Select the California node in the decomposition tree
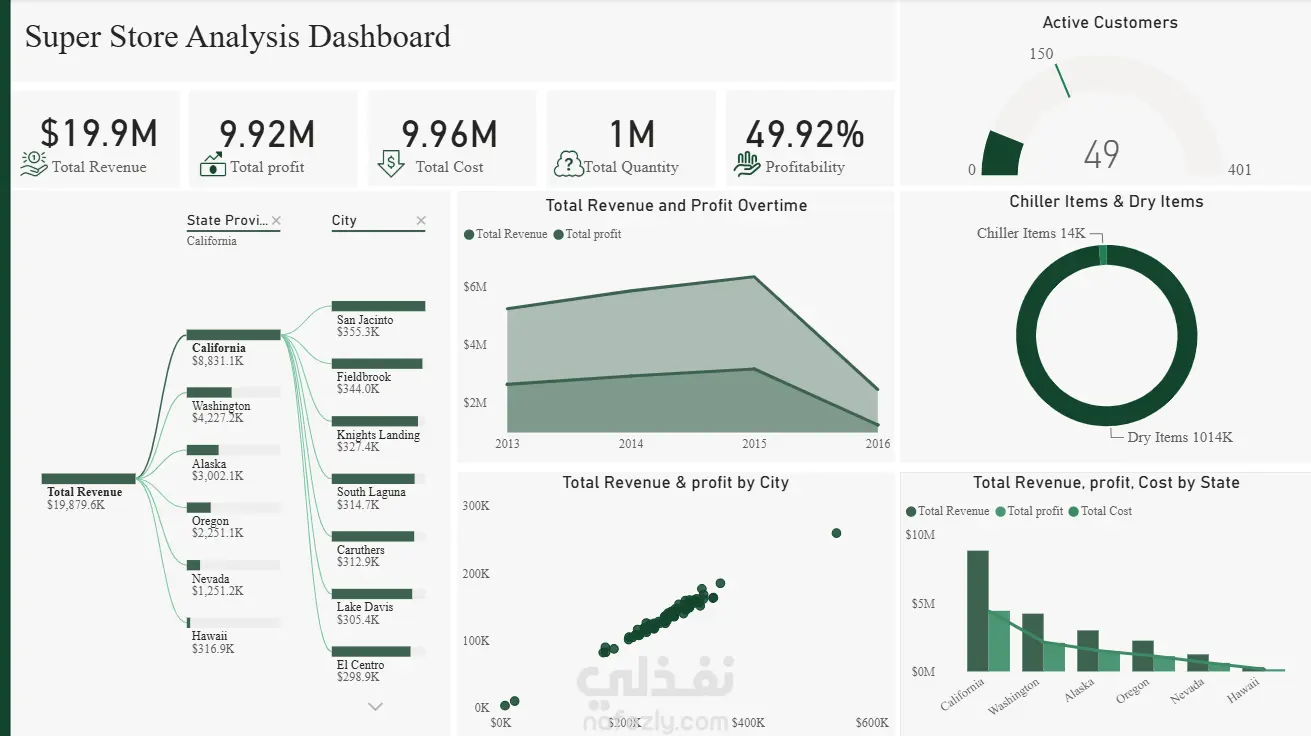This screenshot has height=736, width=1311. pyautogui.click(x=234, y=335)
